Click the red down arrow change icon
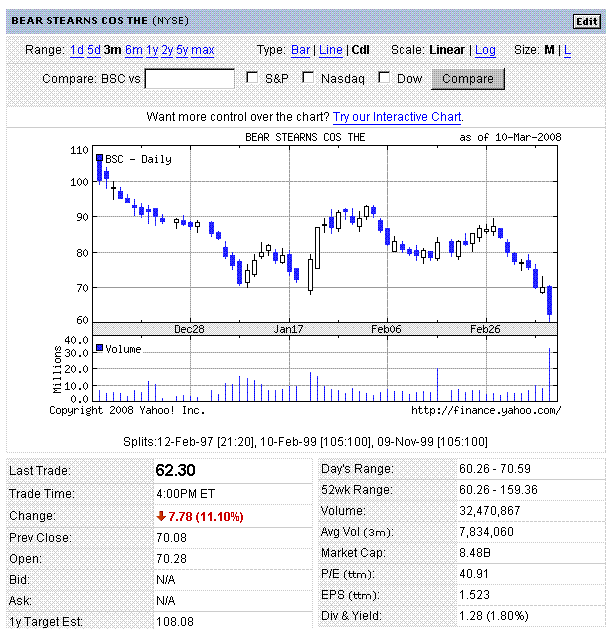609x629 pixels. (x=160, y=517)
